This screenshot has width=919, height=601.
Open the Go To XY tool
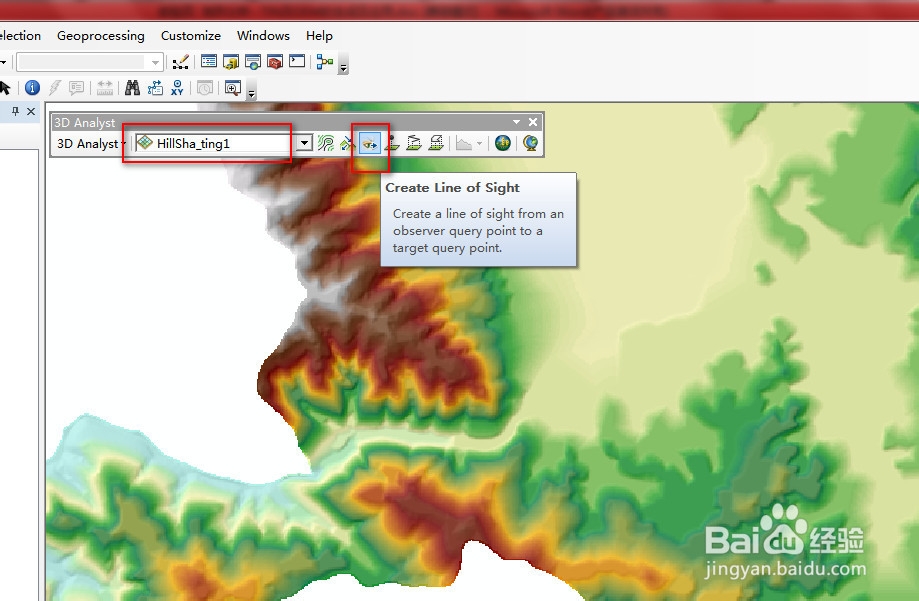pos(177,88)
